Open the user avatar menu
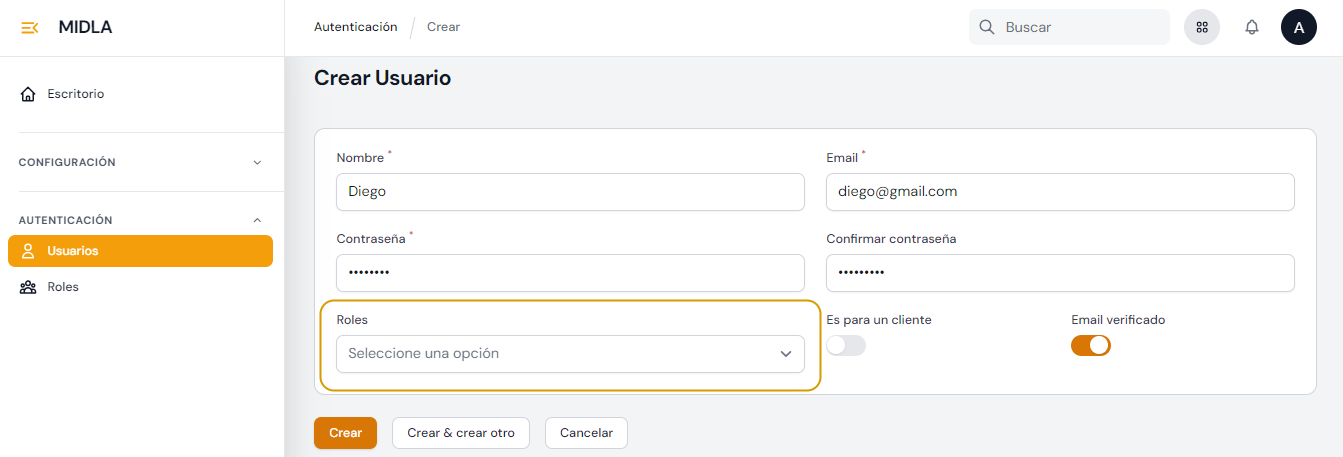Viewport: 1343px width, 457px height. [x=1298, y=28]
